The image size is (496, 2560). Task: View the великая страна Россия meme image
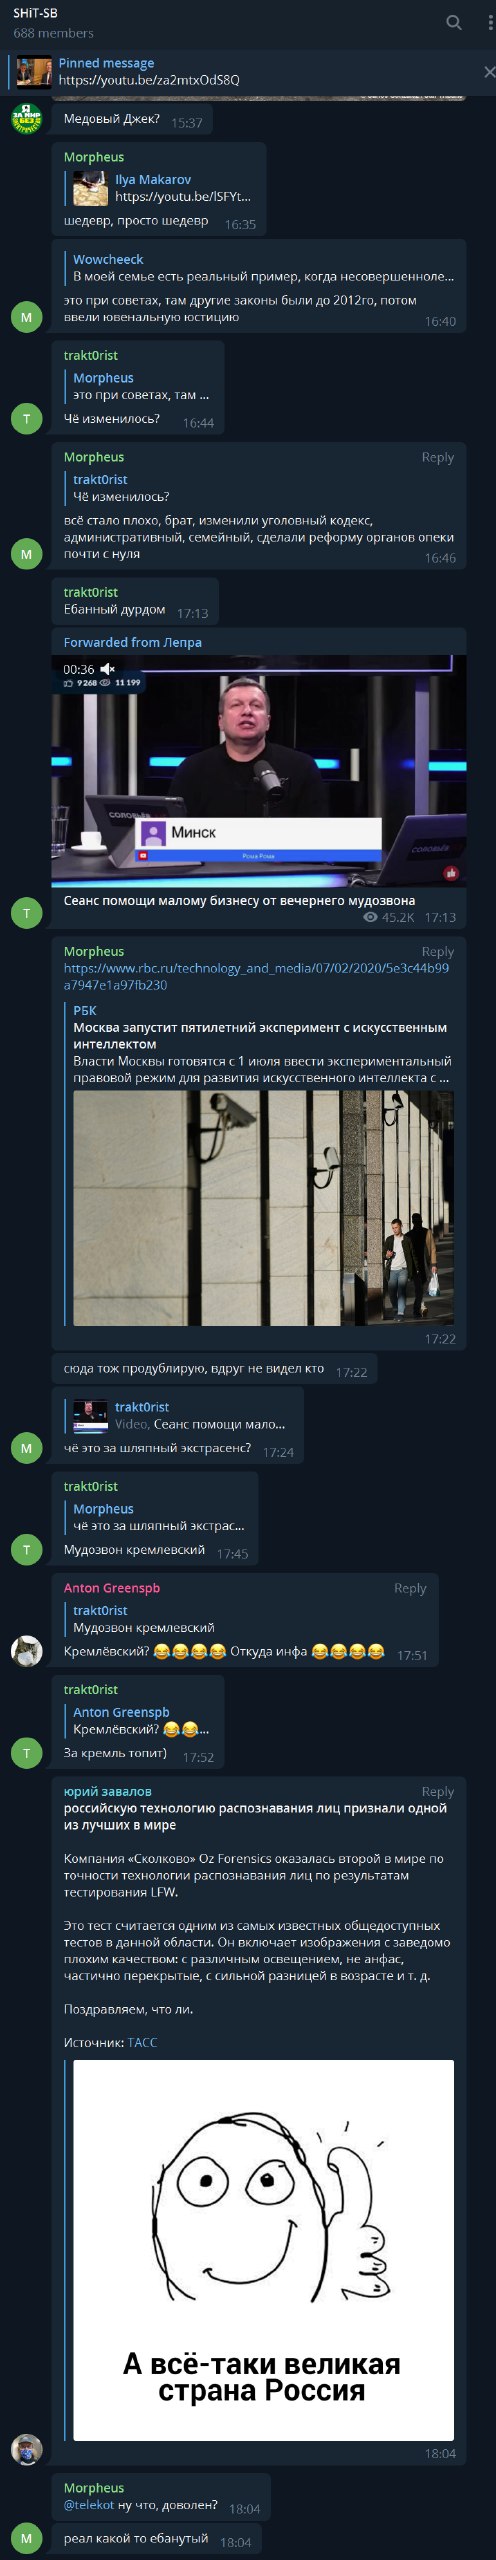(263, 2250)
